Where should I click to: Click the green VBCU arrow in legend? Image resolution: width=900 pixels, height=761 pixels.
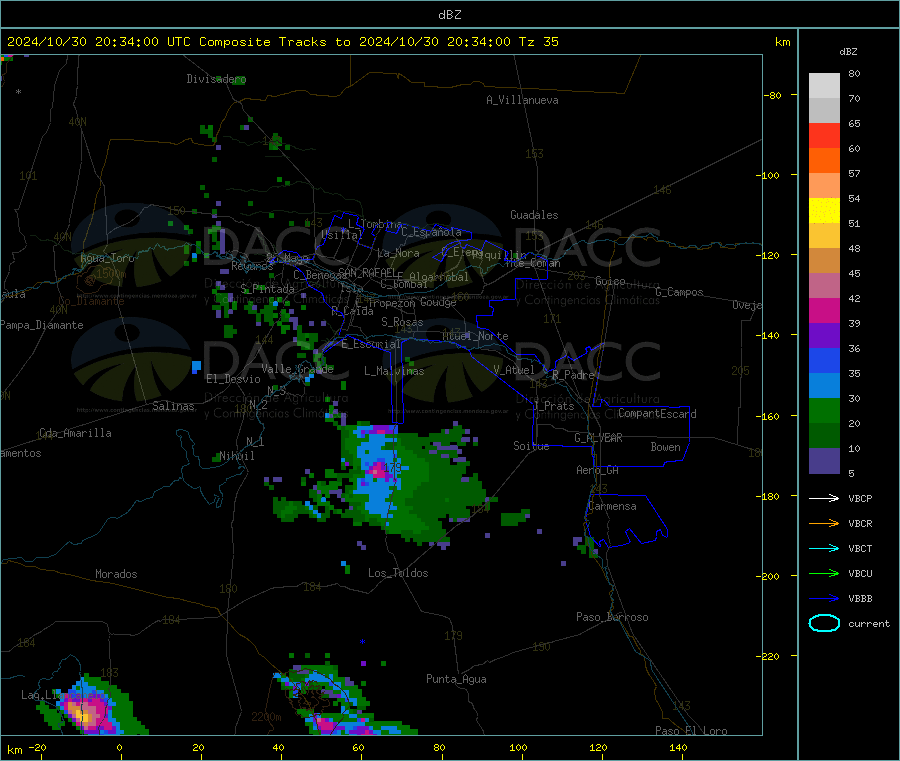824,573
